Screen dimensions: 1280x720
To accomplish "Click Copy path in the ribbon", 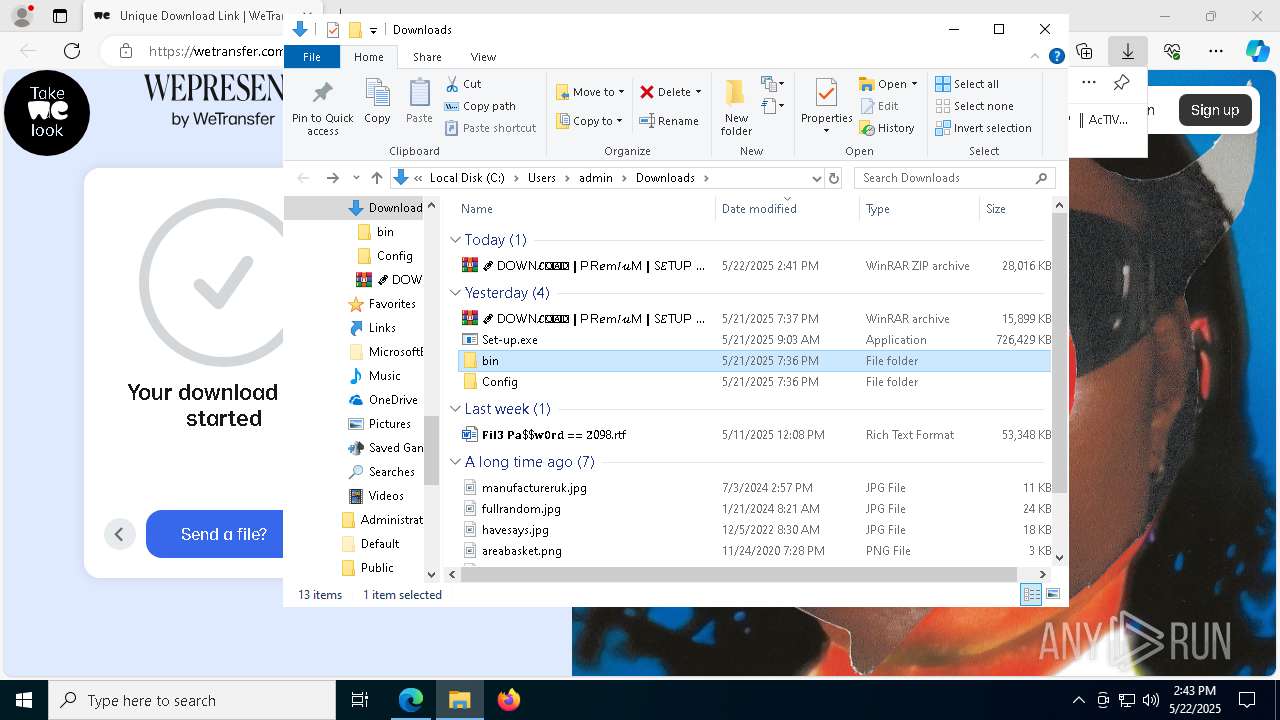I will [x=480, y=106].
